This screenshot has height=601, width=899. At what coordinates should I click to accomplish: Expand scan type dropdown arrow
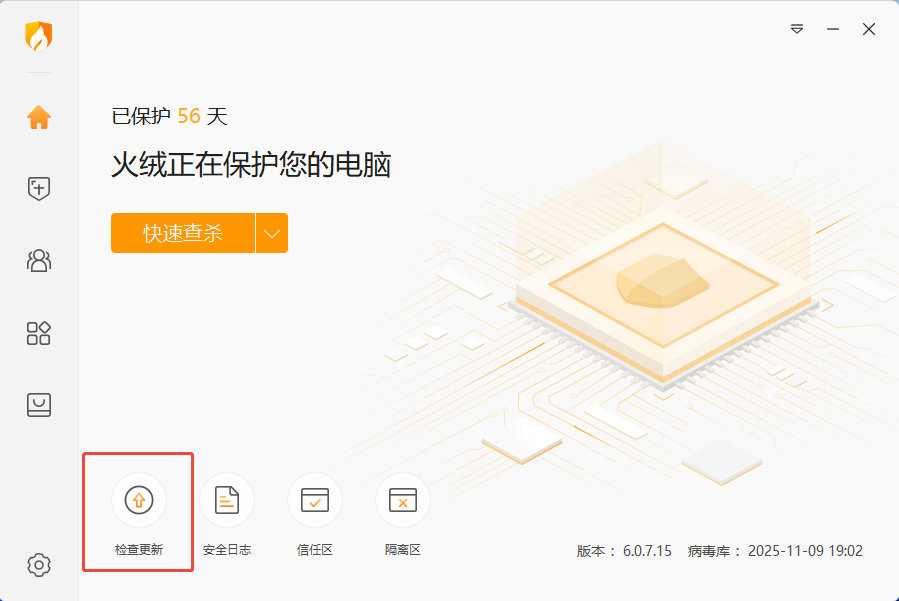(272, 233)
